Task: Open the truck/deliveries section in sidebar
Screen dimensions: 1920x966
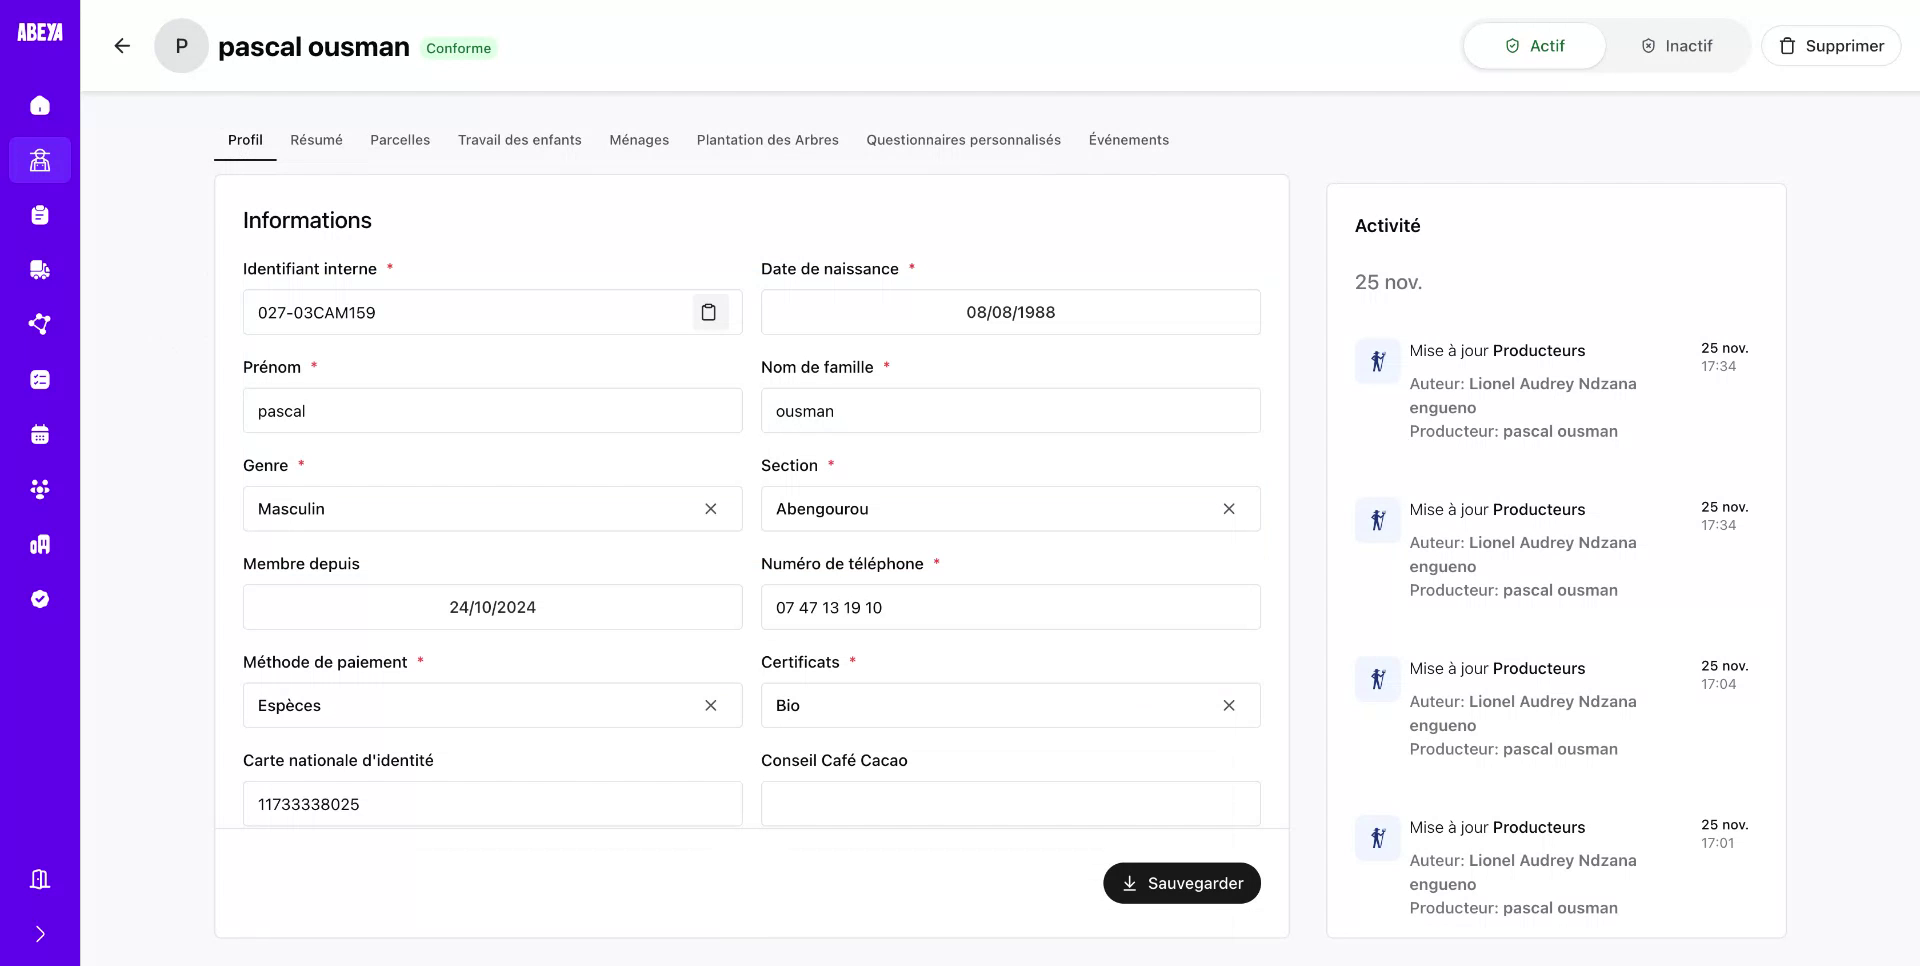Action: click(40, 269)
